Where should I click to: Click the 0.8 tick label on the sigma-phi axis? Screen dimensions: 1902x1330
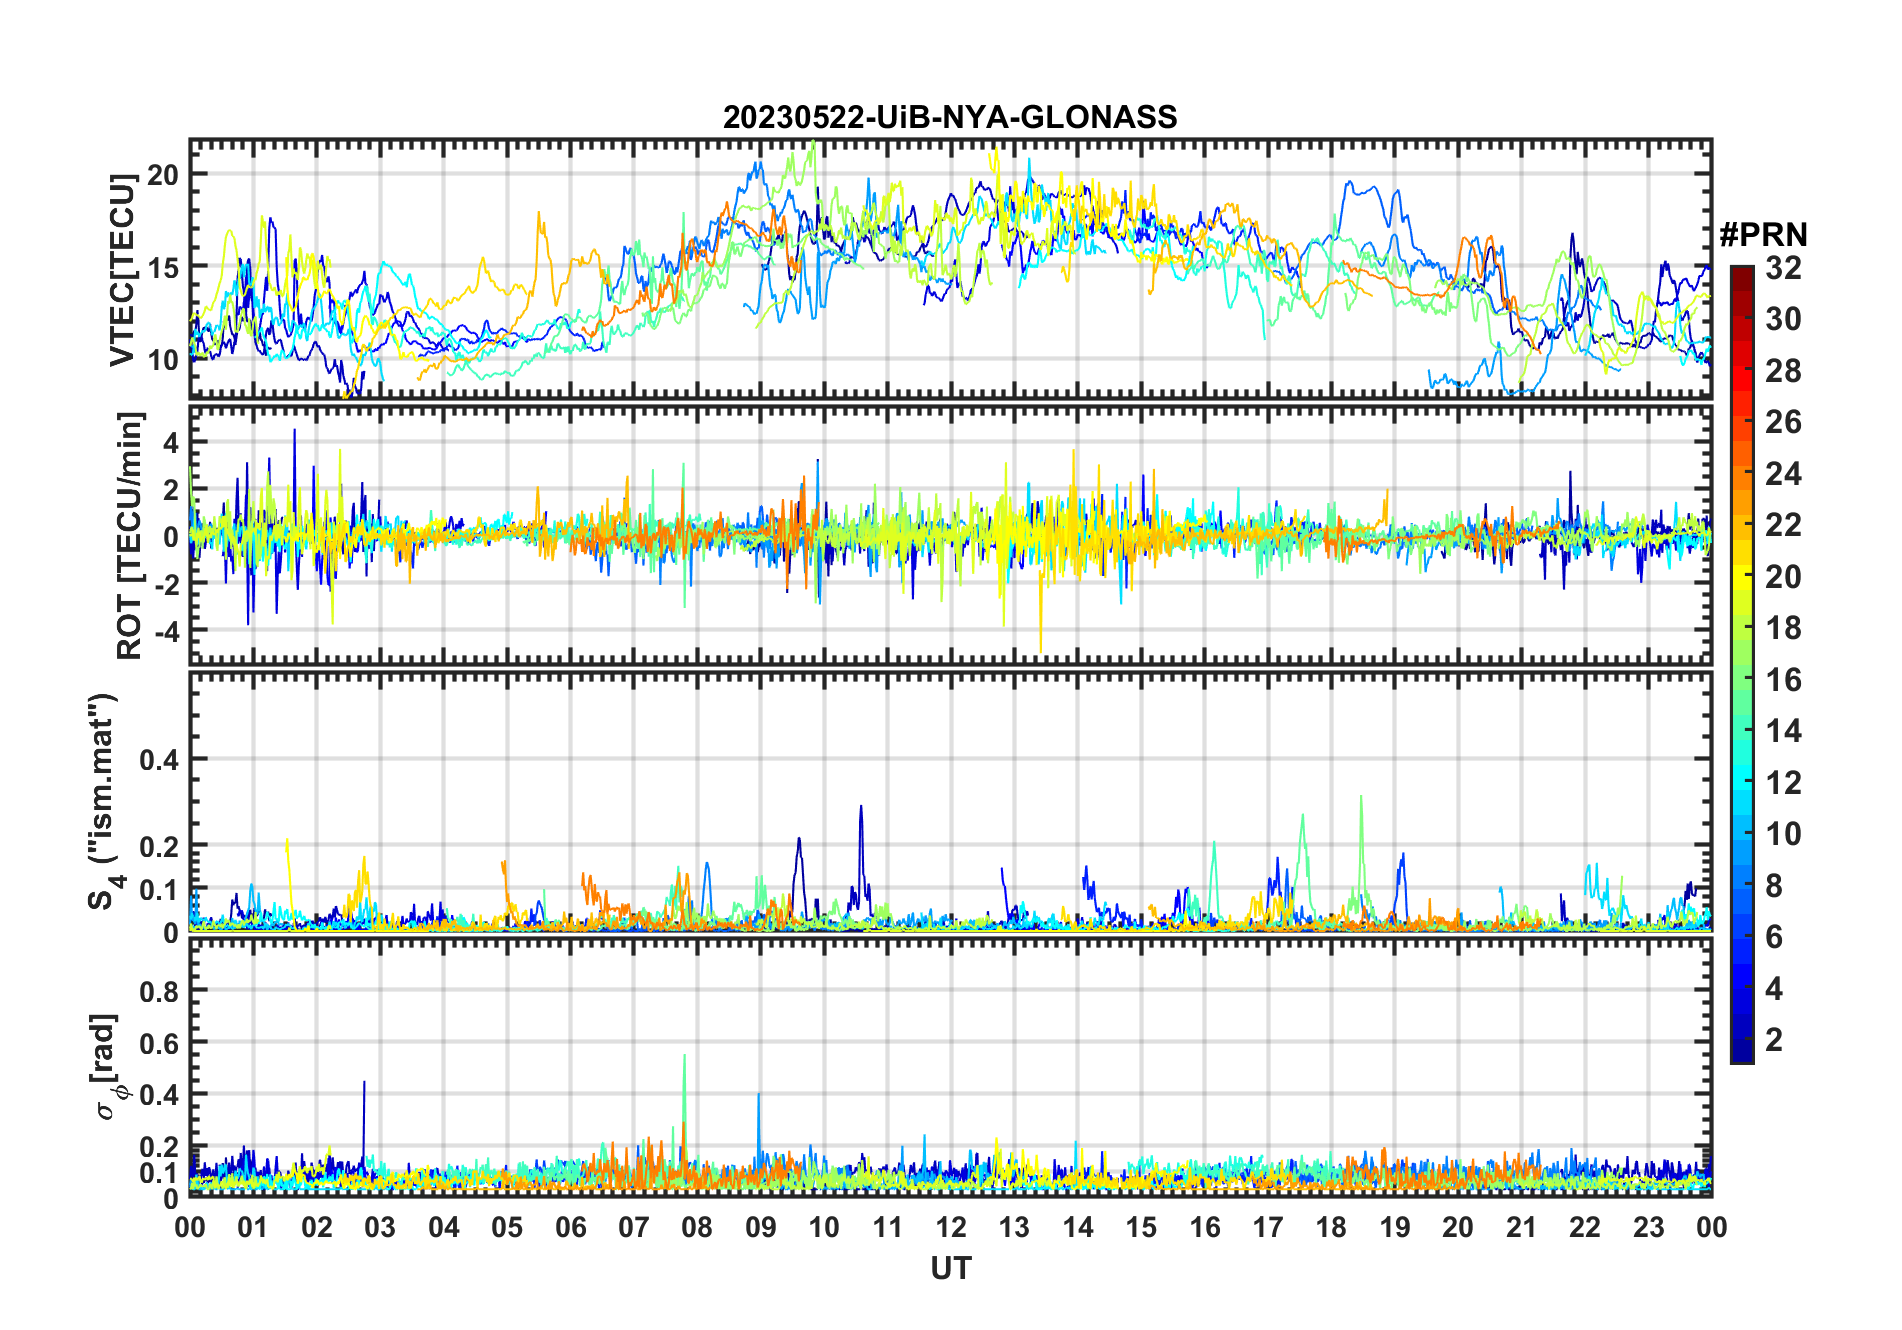coord(159,991)
